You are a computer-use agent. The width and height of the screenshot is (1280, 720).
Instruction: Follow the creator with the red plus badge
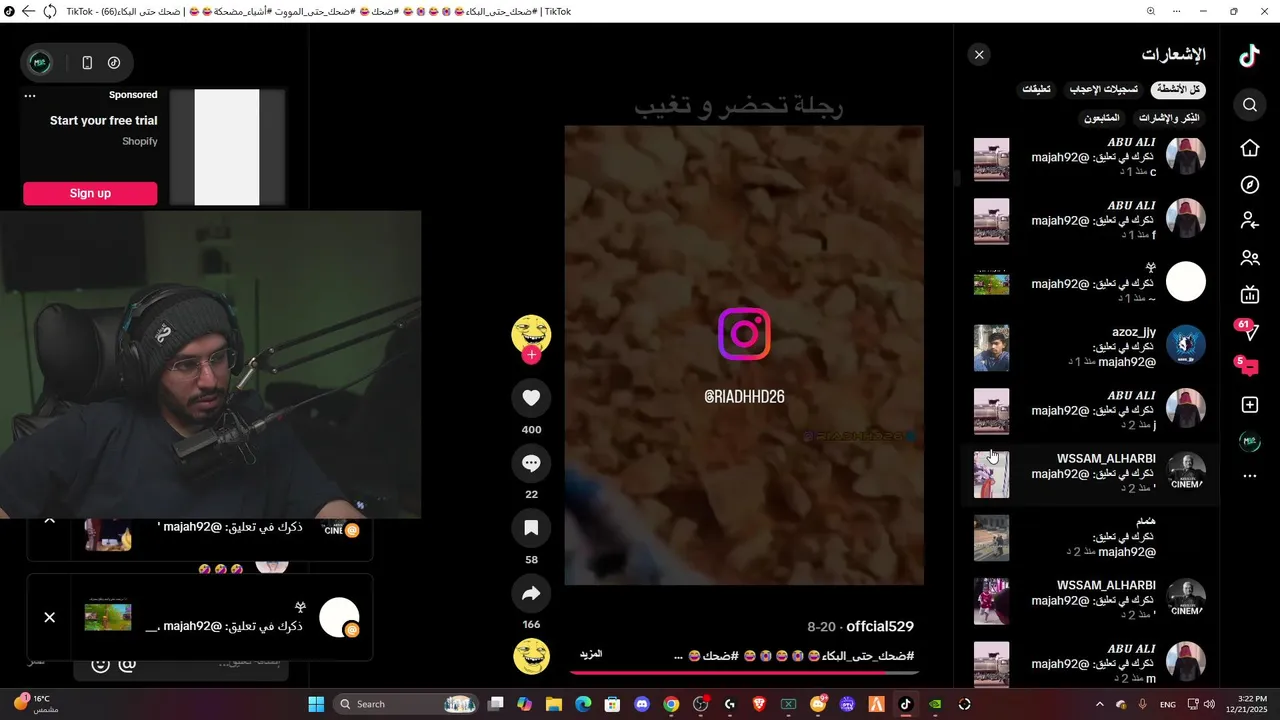(531, 355)
